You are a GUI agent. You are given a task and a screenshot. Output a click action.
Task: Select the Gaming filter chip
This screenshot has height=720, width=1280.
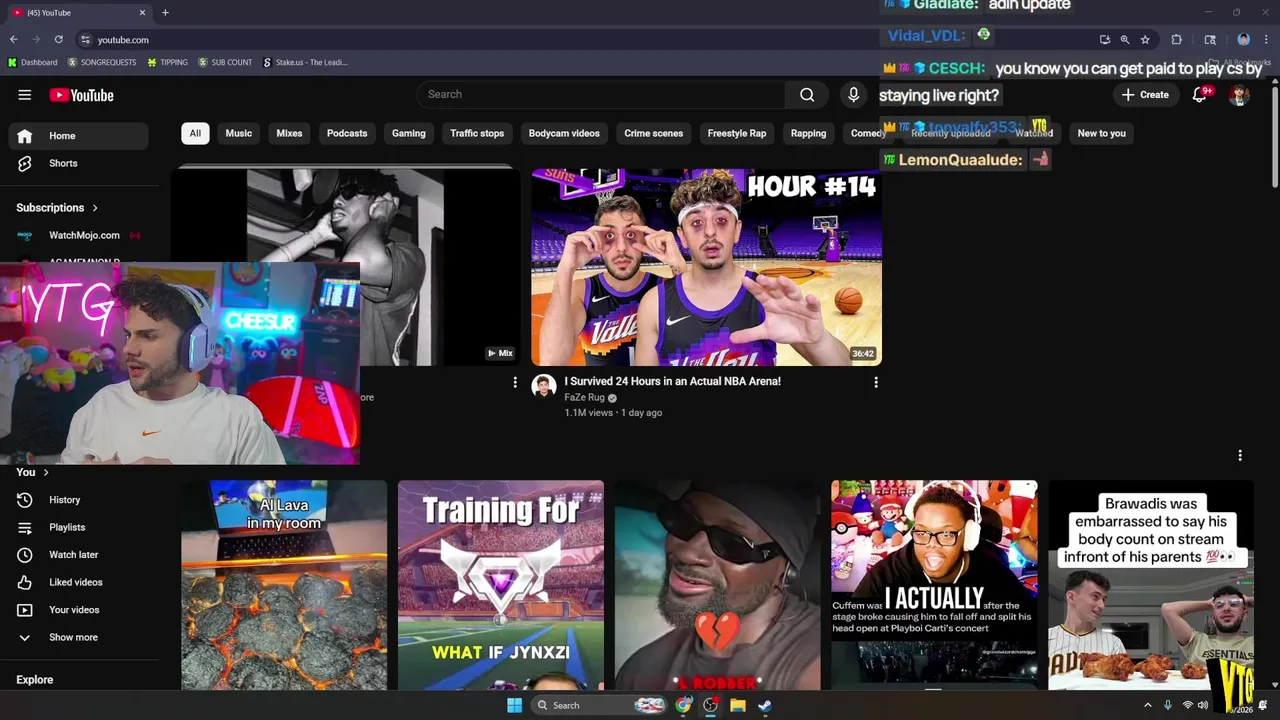[x=409, y=133]
